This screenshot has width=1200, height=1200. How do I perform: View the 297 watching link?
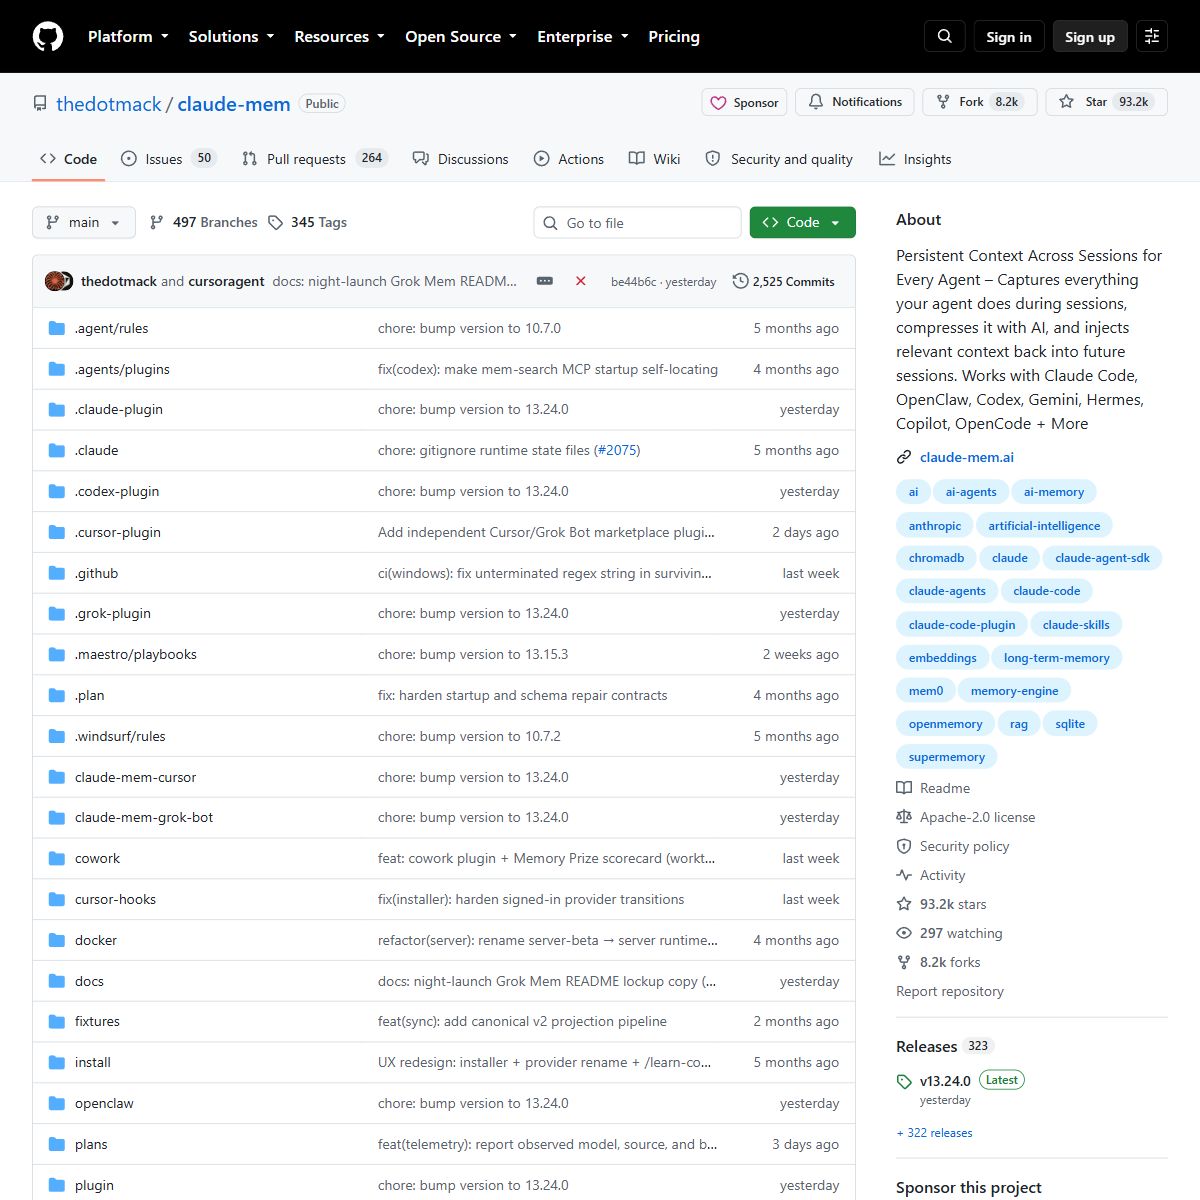coord(949,933)
